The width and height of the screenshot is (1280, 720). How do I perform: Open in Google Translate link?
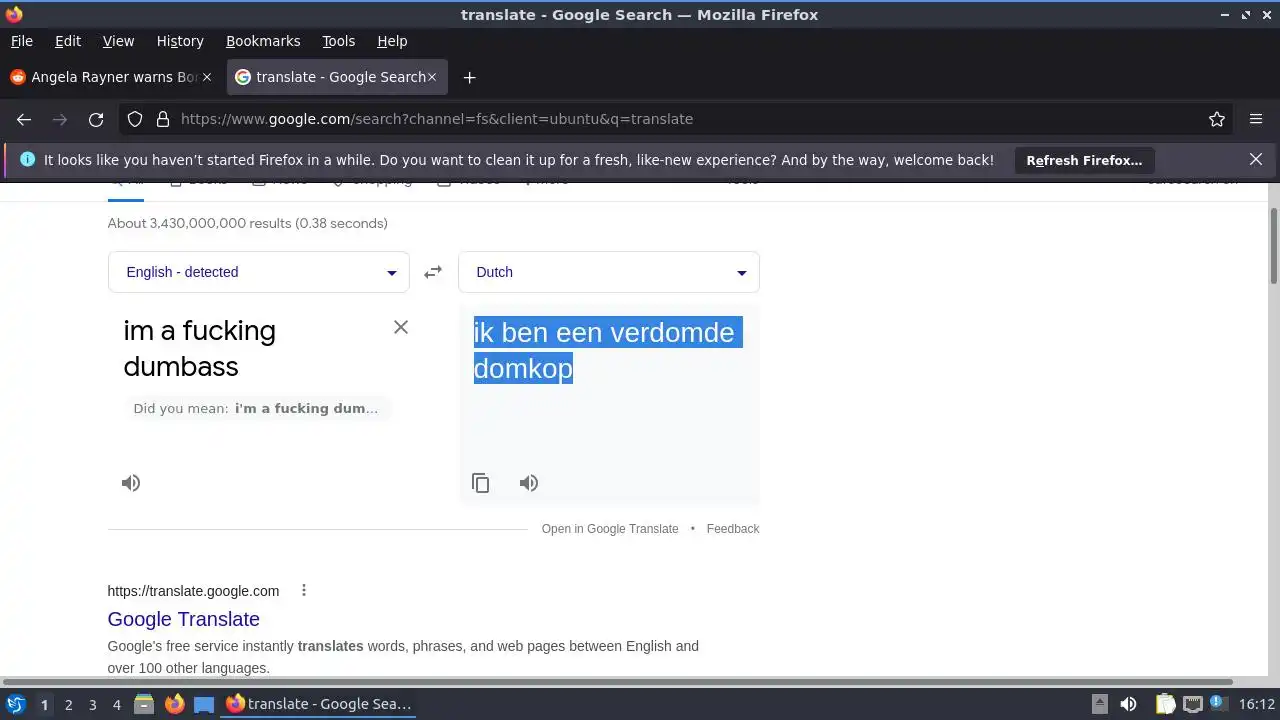click(x=610, y=529)
